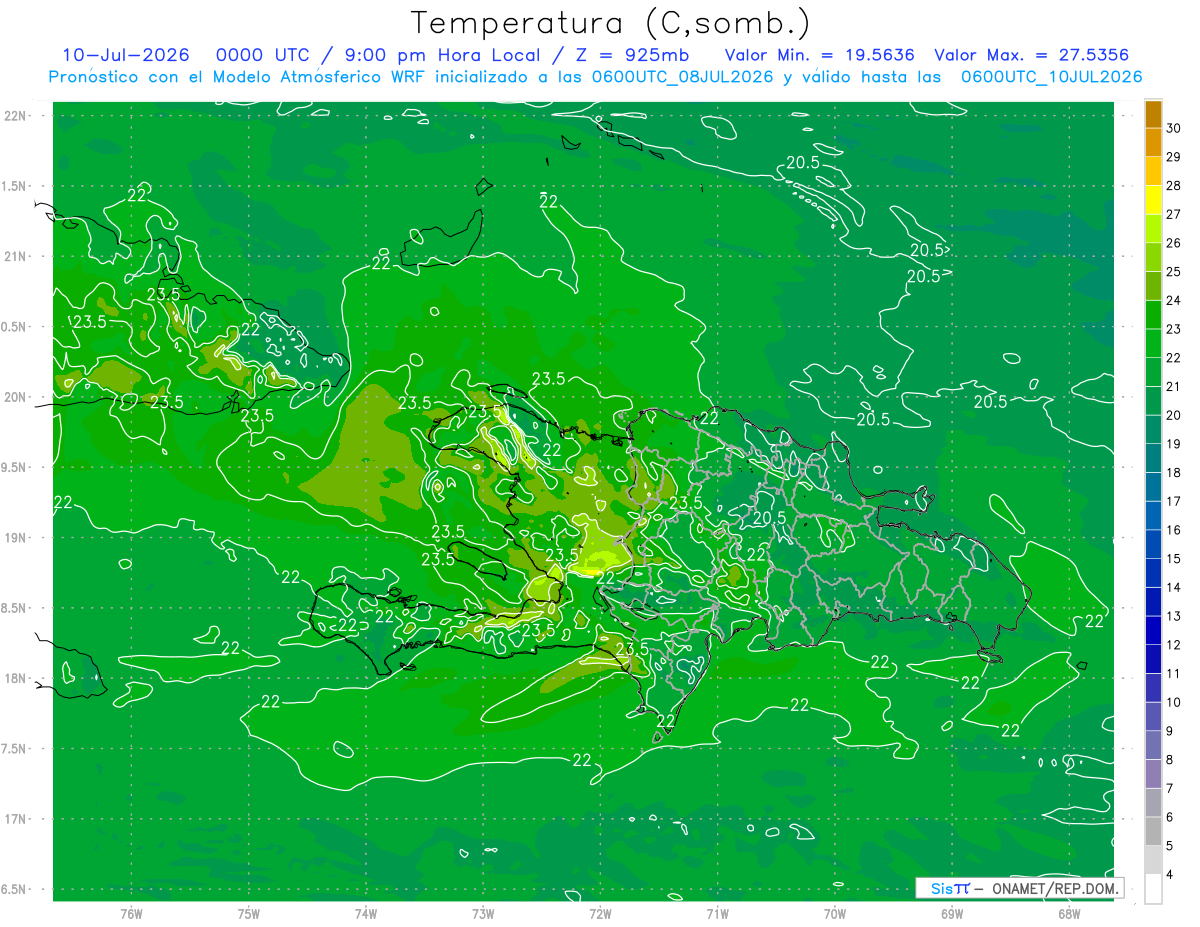Click the "Temperatura (C,somb.)" chart title
Image resolution: width=1200 pixels, height=927 pixels.
click(611, 23)
